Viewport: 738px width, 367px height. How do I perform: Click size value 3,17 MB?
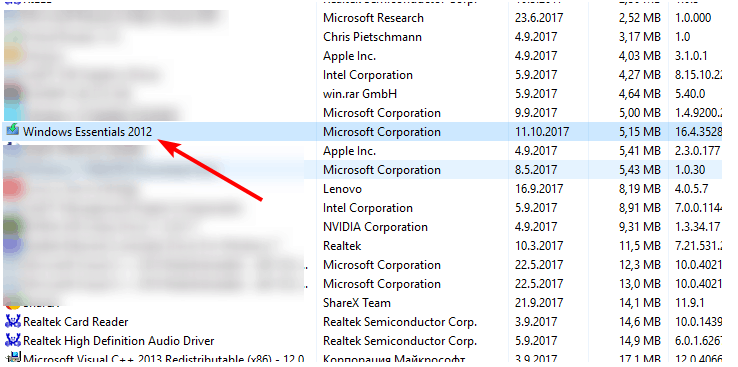coord(640,37)
